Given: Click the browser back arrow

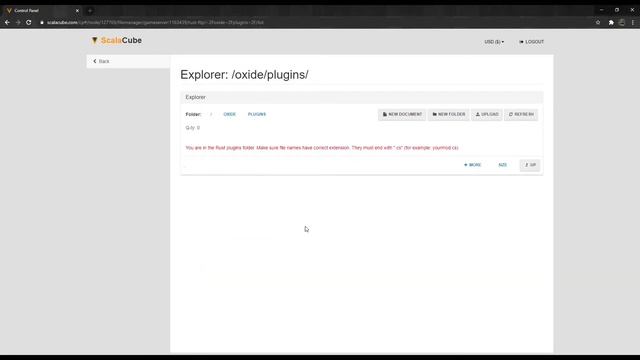Looking at the screenshot, I should coord(7,22).
